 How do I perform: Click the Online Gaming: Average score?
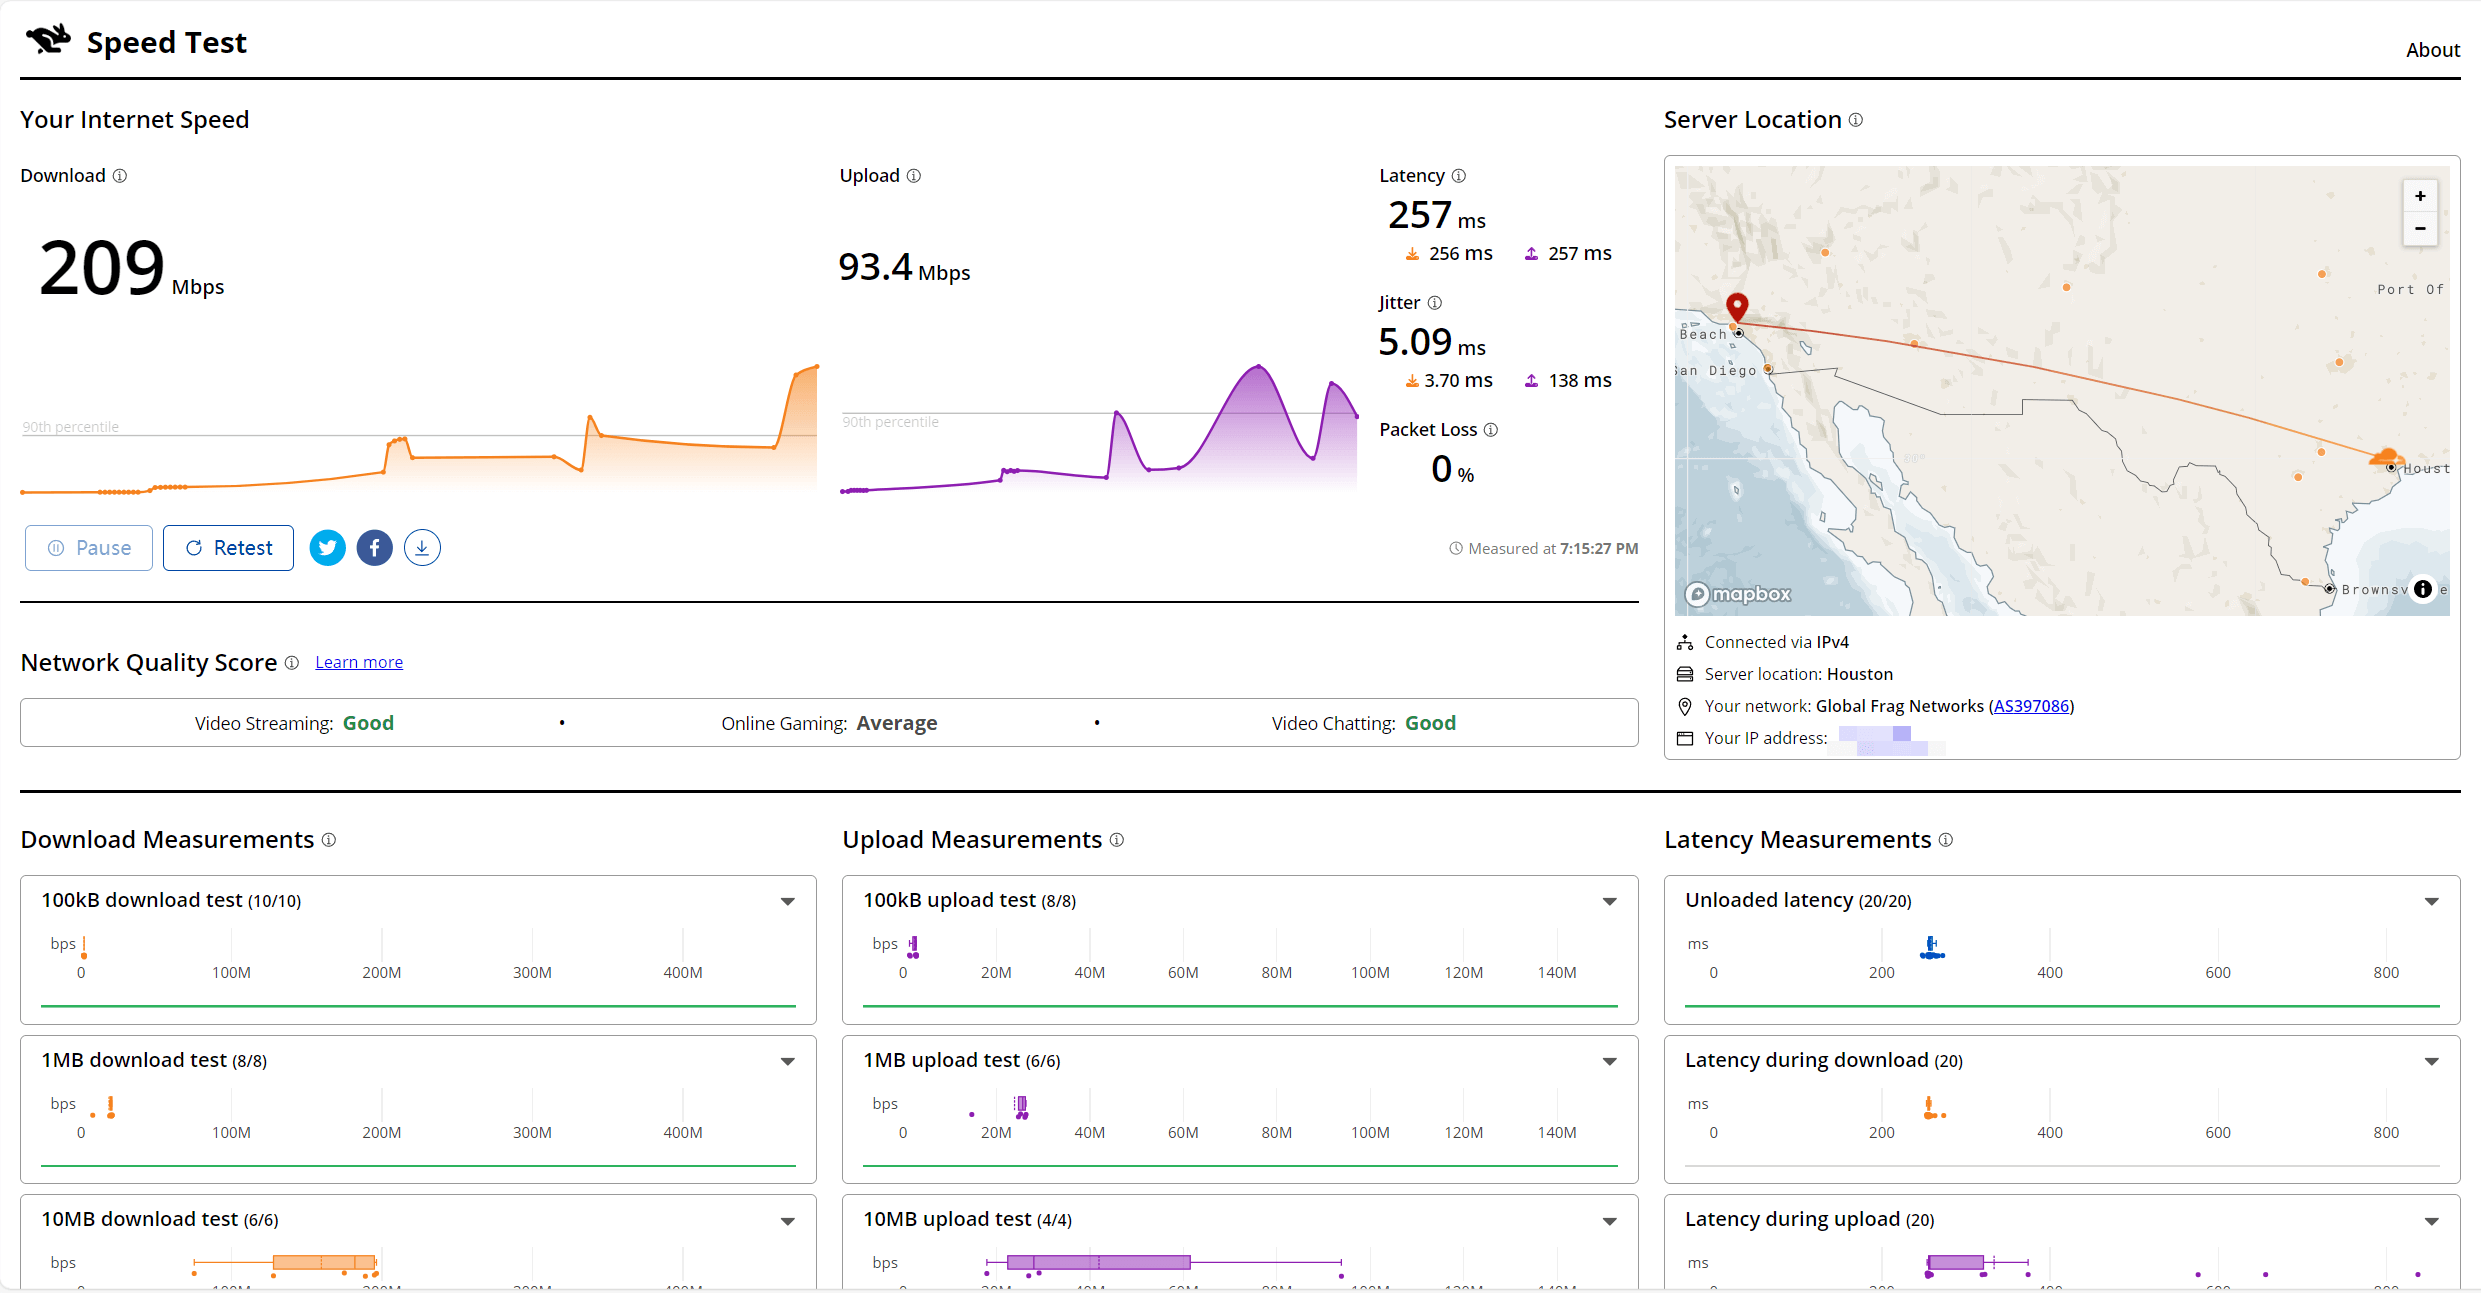coord(829,723)
